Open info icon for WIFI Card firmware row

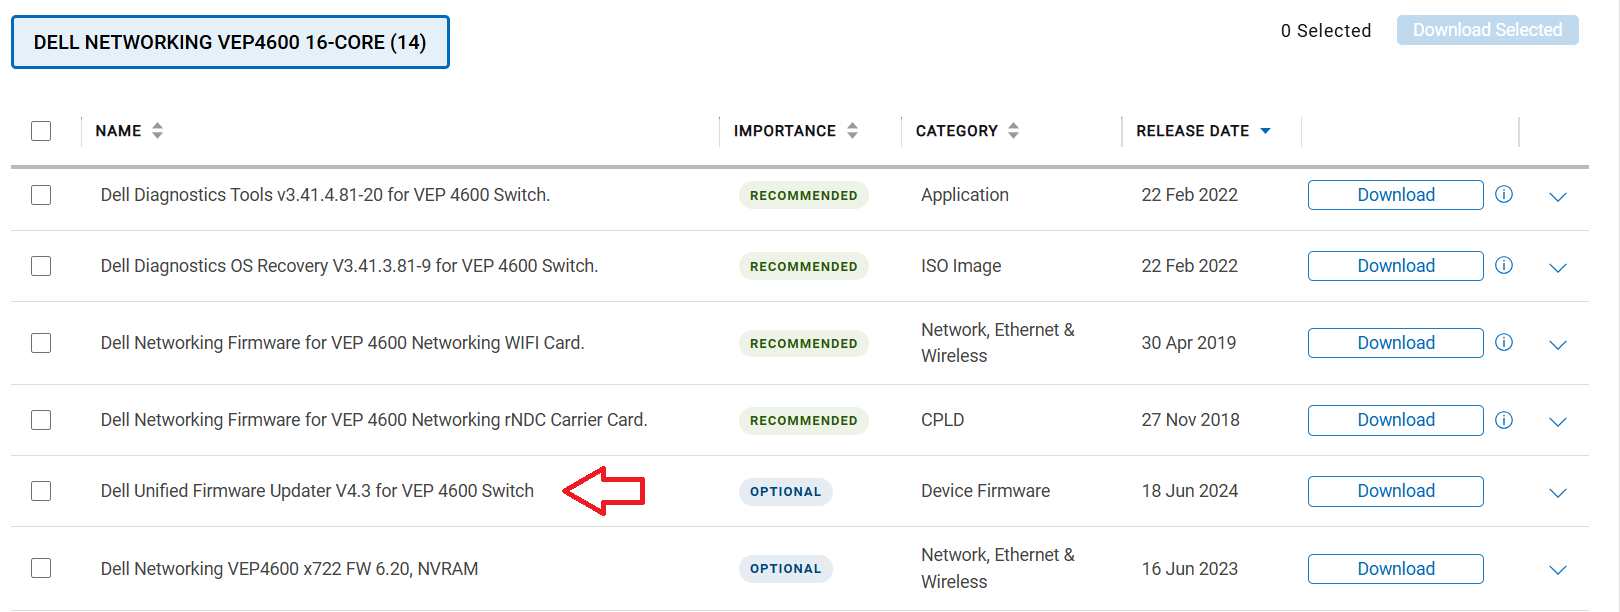pos(1504,342)
